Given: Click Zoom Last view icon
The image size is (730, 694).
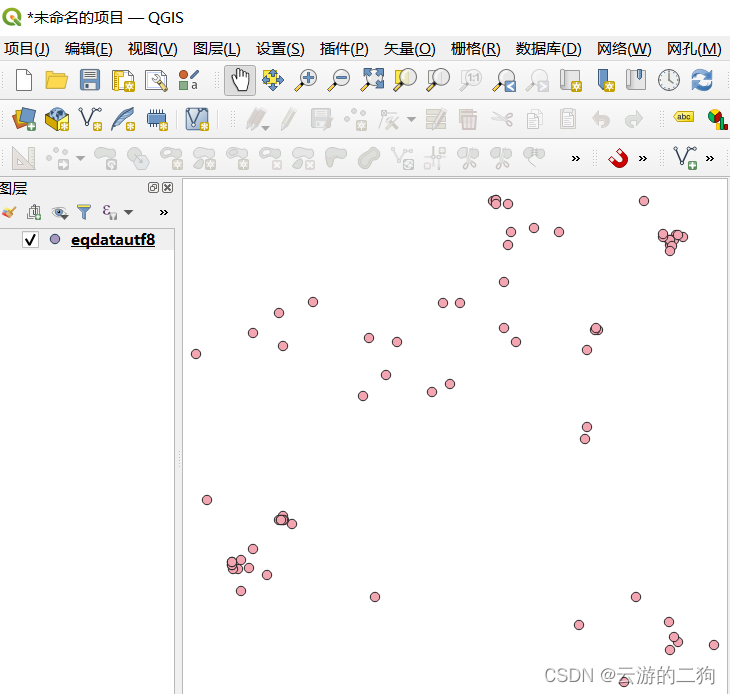Looking at the screenshot, I should (504, 80).
